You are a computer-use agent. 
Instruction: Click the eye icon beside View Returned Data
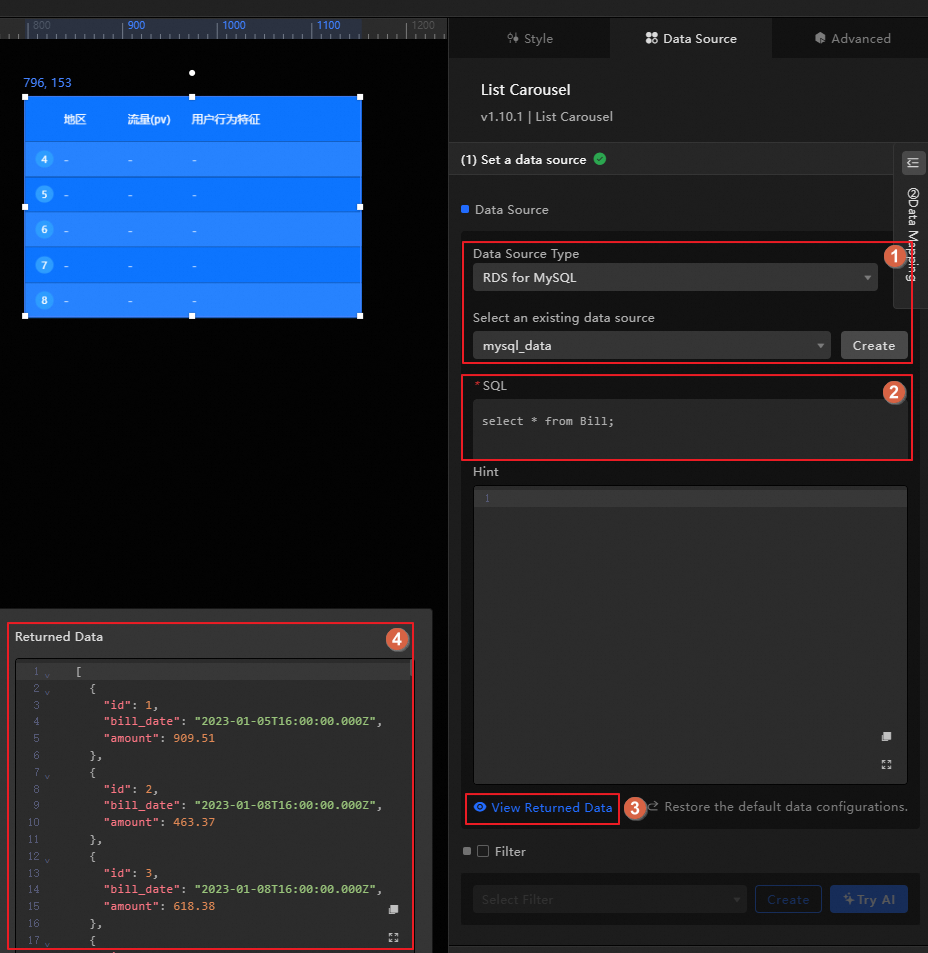(480, 807)
